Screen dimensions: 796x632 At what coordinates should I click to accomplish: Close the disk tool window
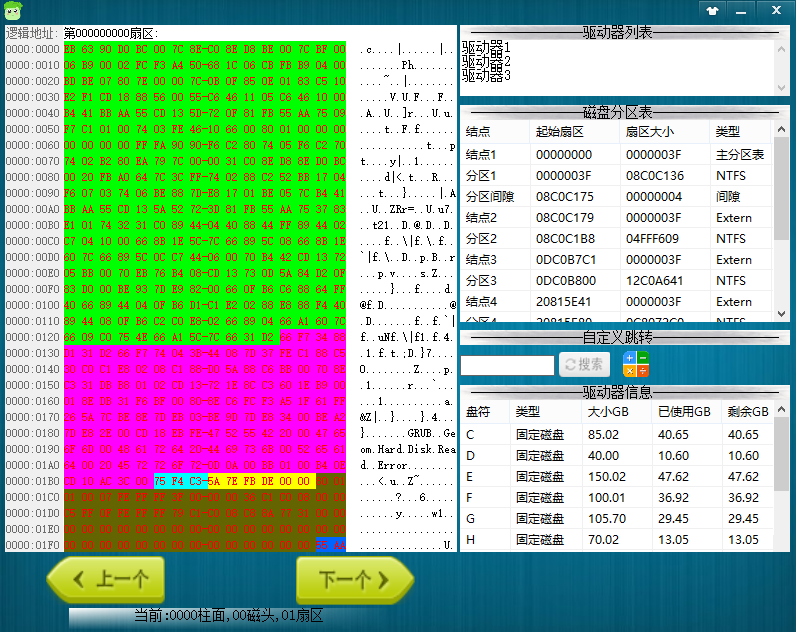(776, 10)
